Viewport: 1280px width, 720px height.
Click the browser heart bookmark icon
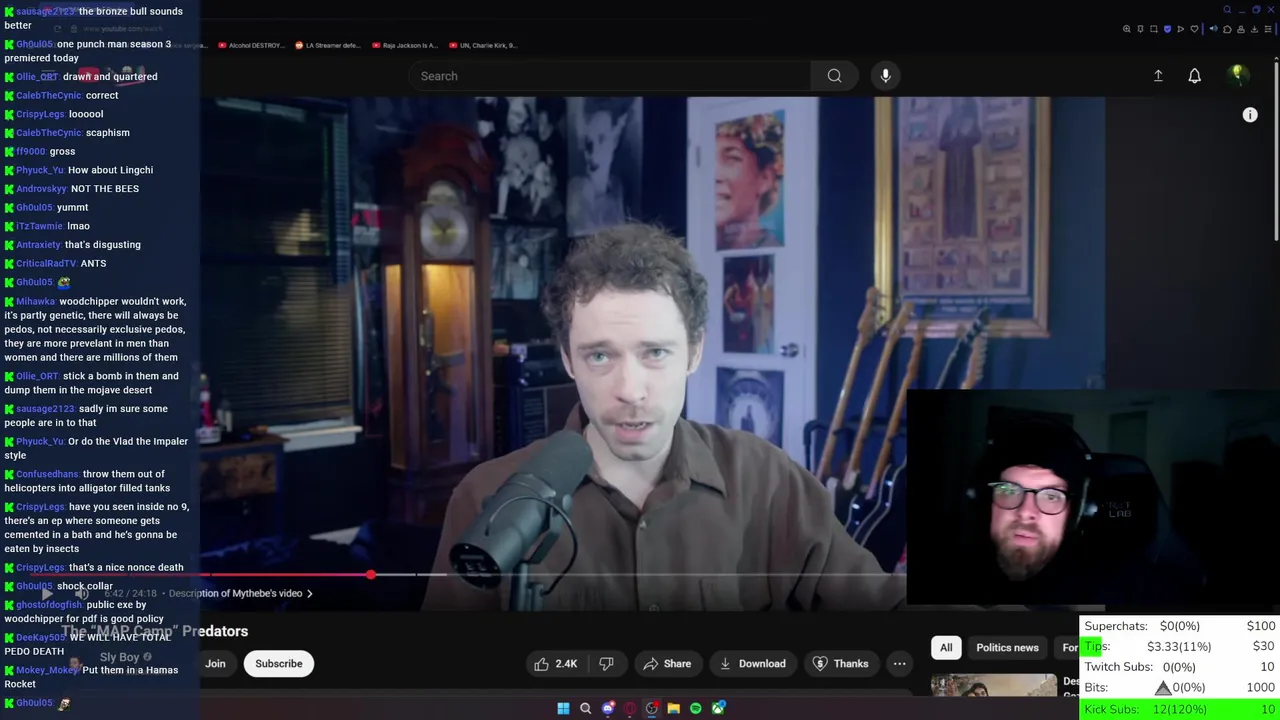1194,29
